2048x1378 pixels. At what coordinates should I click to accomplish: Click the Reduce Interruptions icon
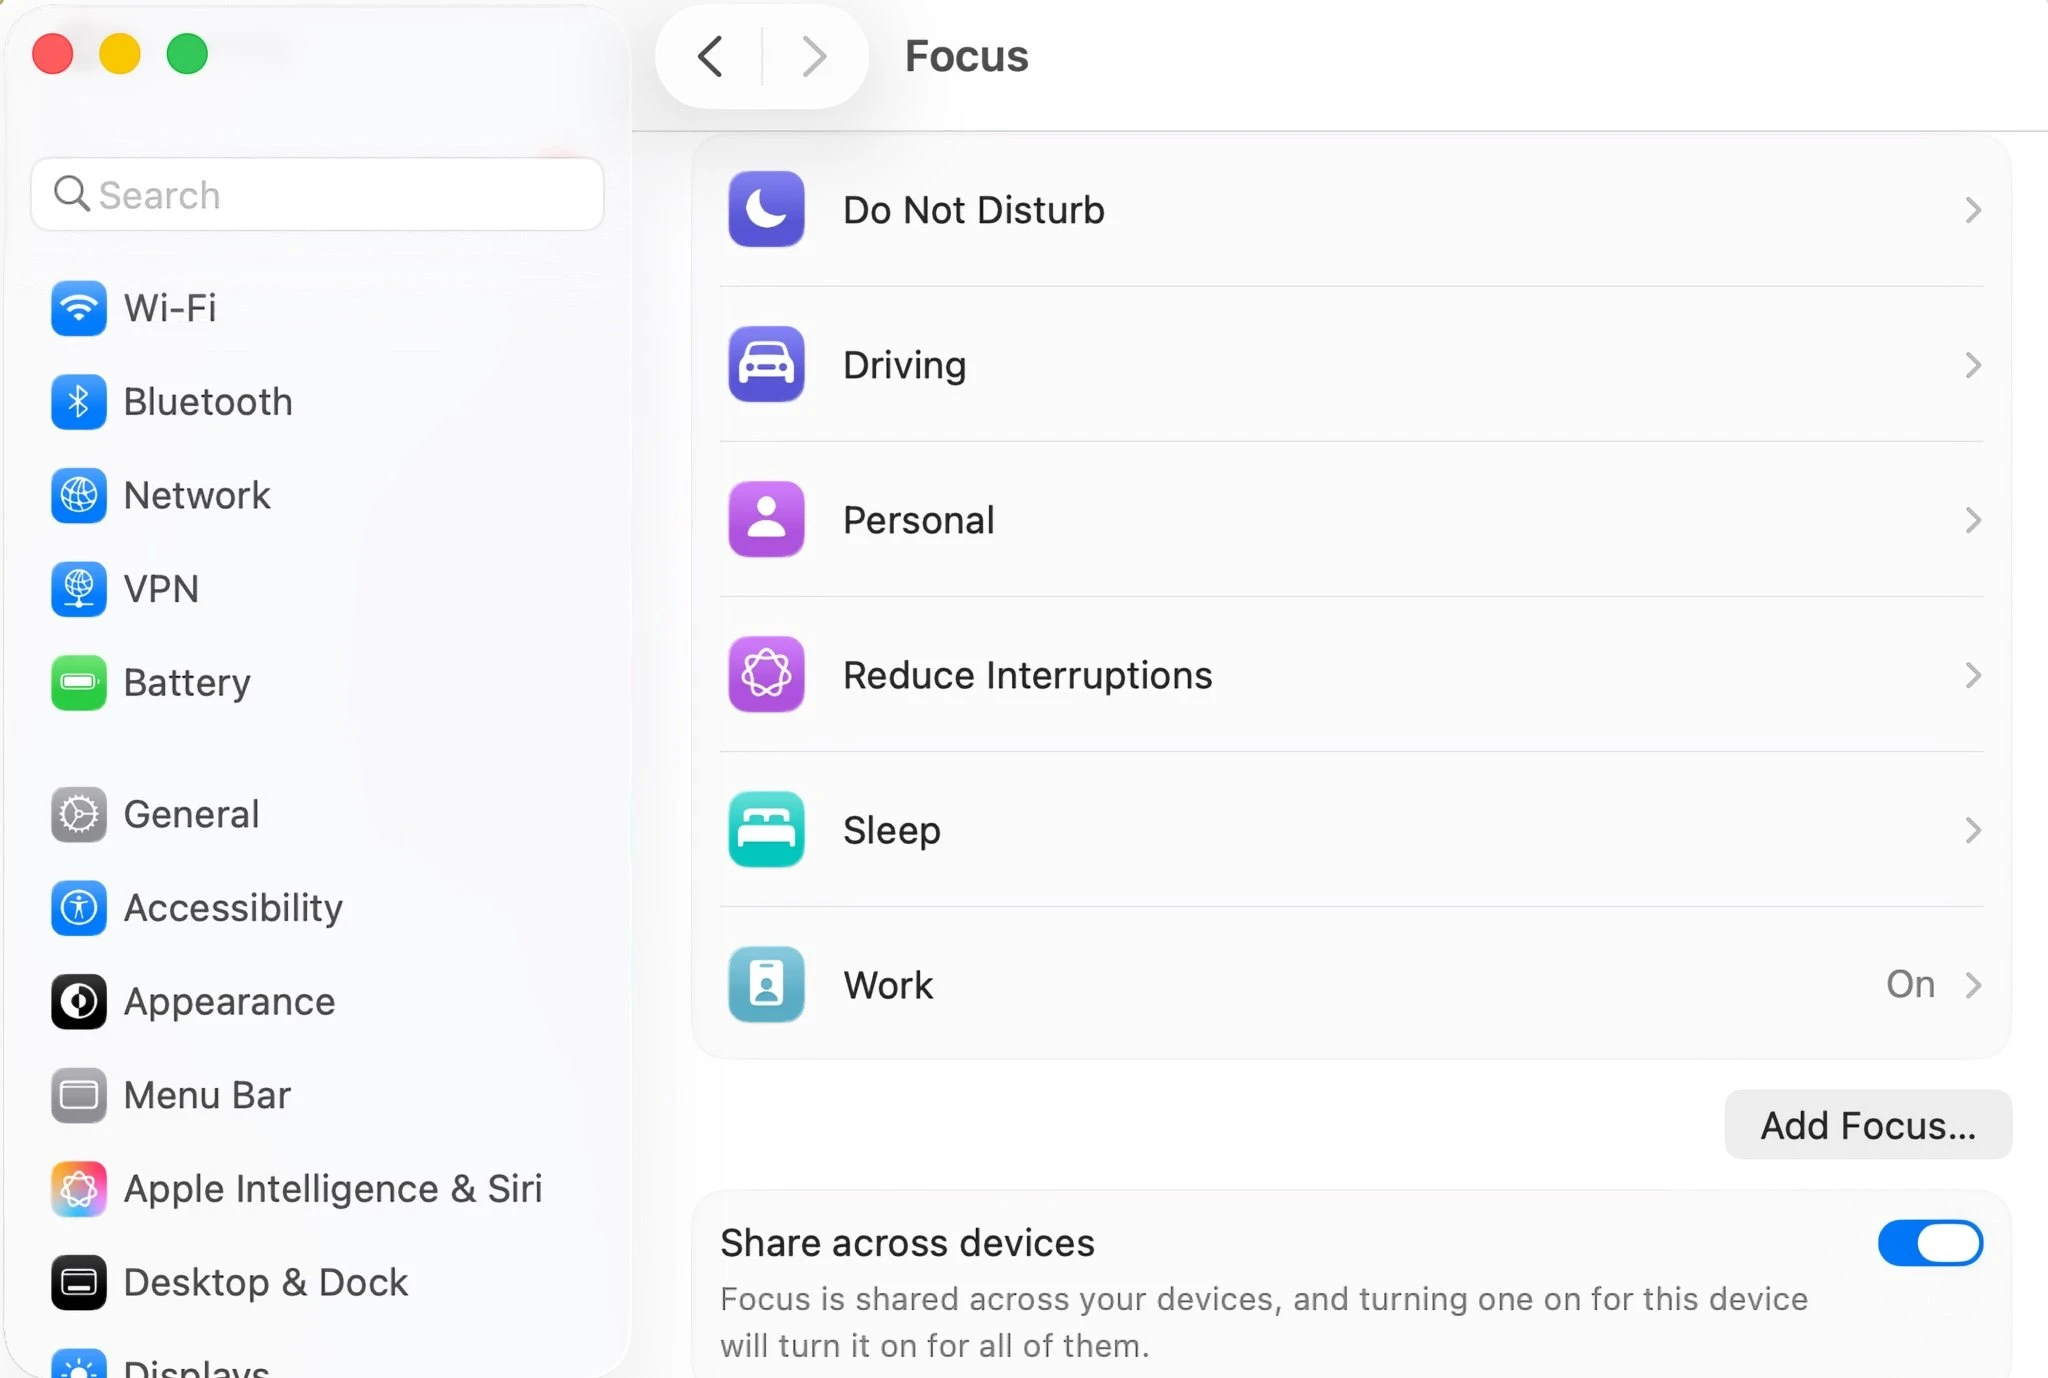(766, 674)
